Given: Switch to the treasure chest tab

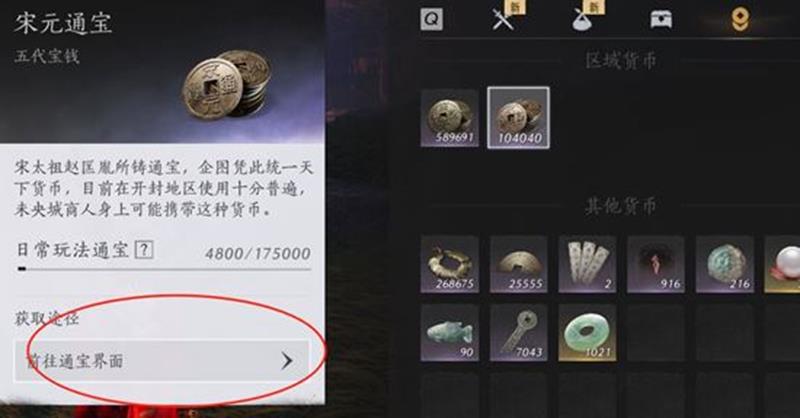Looking at the screenshot, I should tap(661, 20).
